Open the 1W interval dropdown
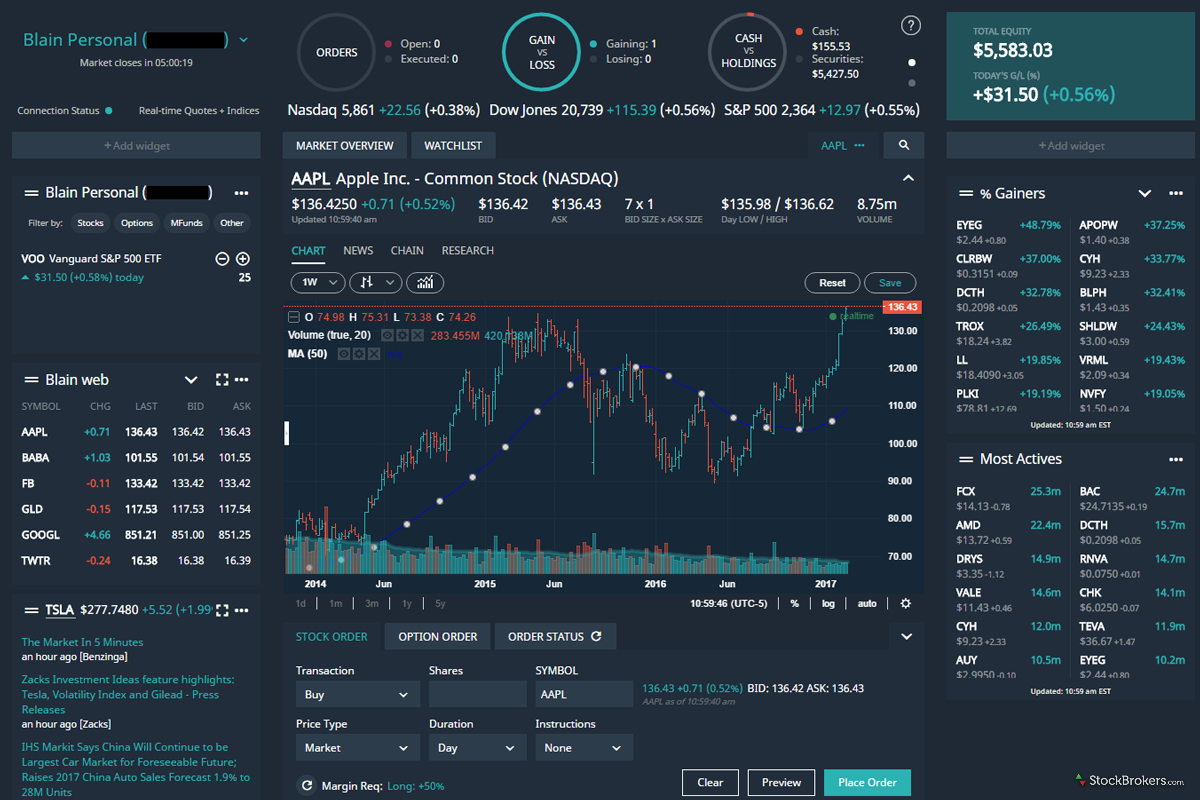The height and width of the screenshot is (800, 1200). click(318, 283)
